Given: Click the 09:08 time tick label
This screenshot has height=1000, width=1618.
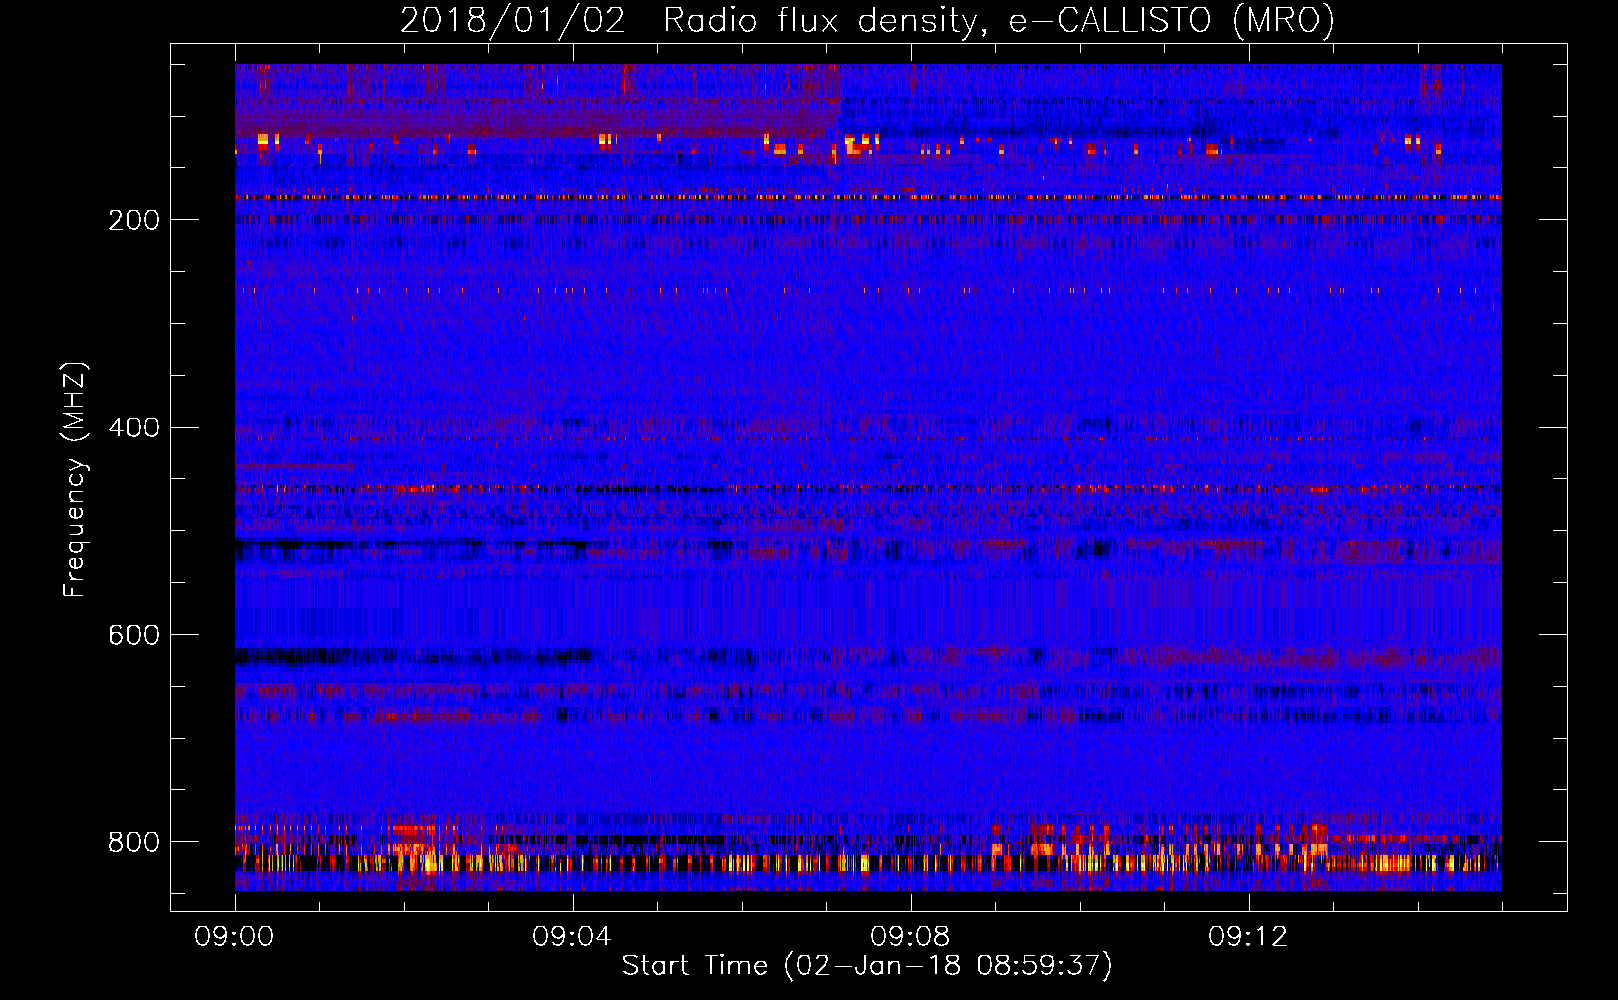Looking at the screenshot, I should tap(910, 936).
